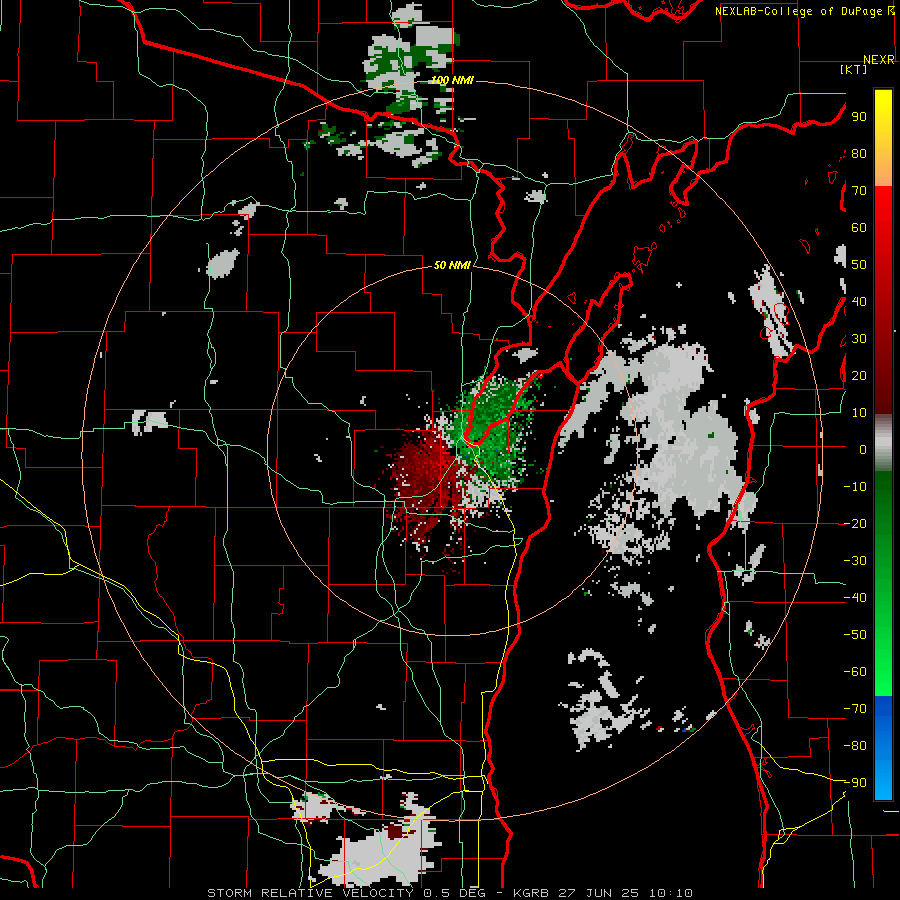Click the -90 value on velocity scale
The height and width of the screenshot is (900, 900).
pos(855,783)
